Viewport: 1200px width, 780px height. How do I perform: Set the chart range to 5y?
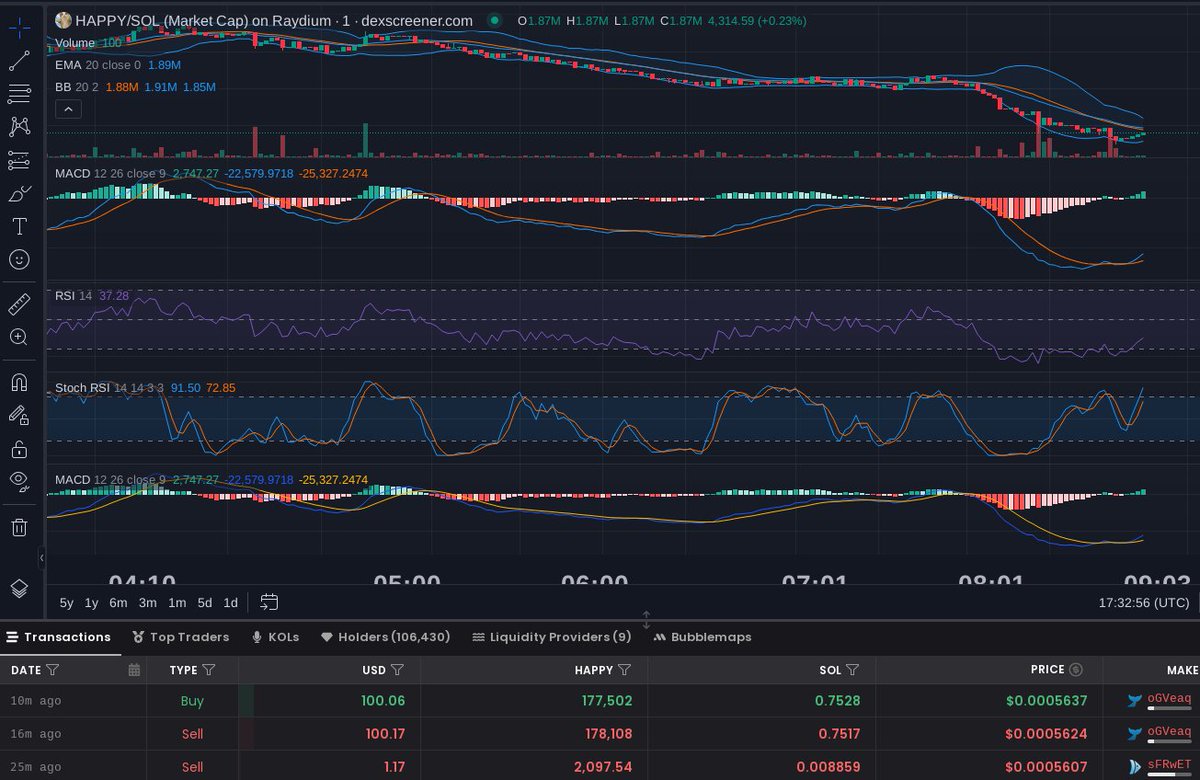coord(66,603)
